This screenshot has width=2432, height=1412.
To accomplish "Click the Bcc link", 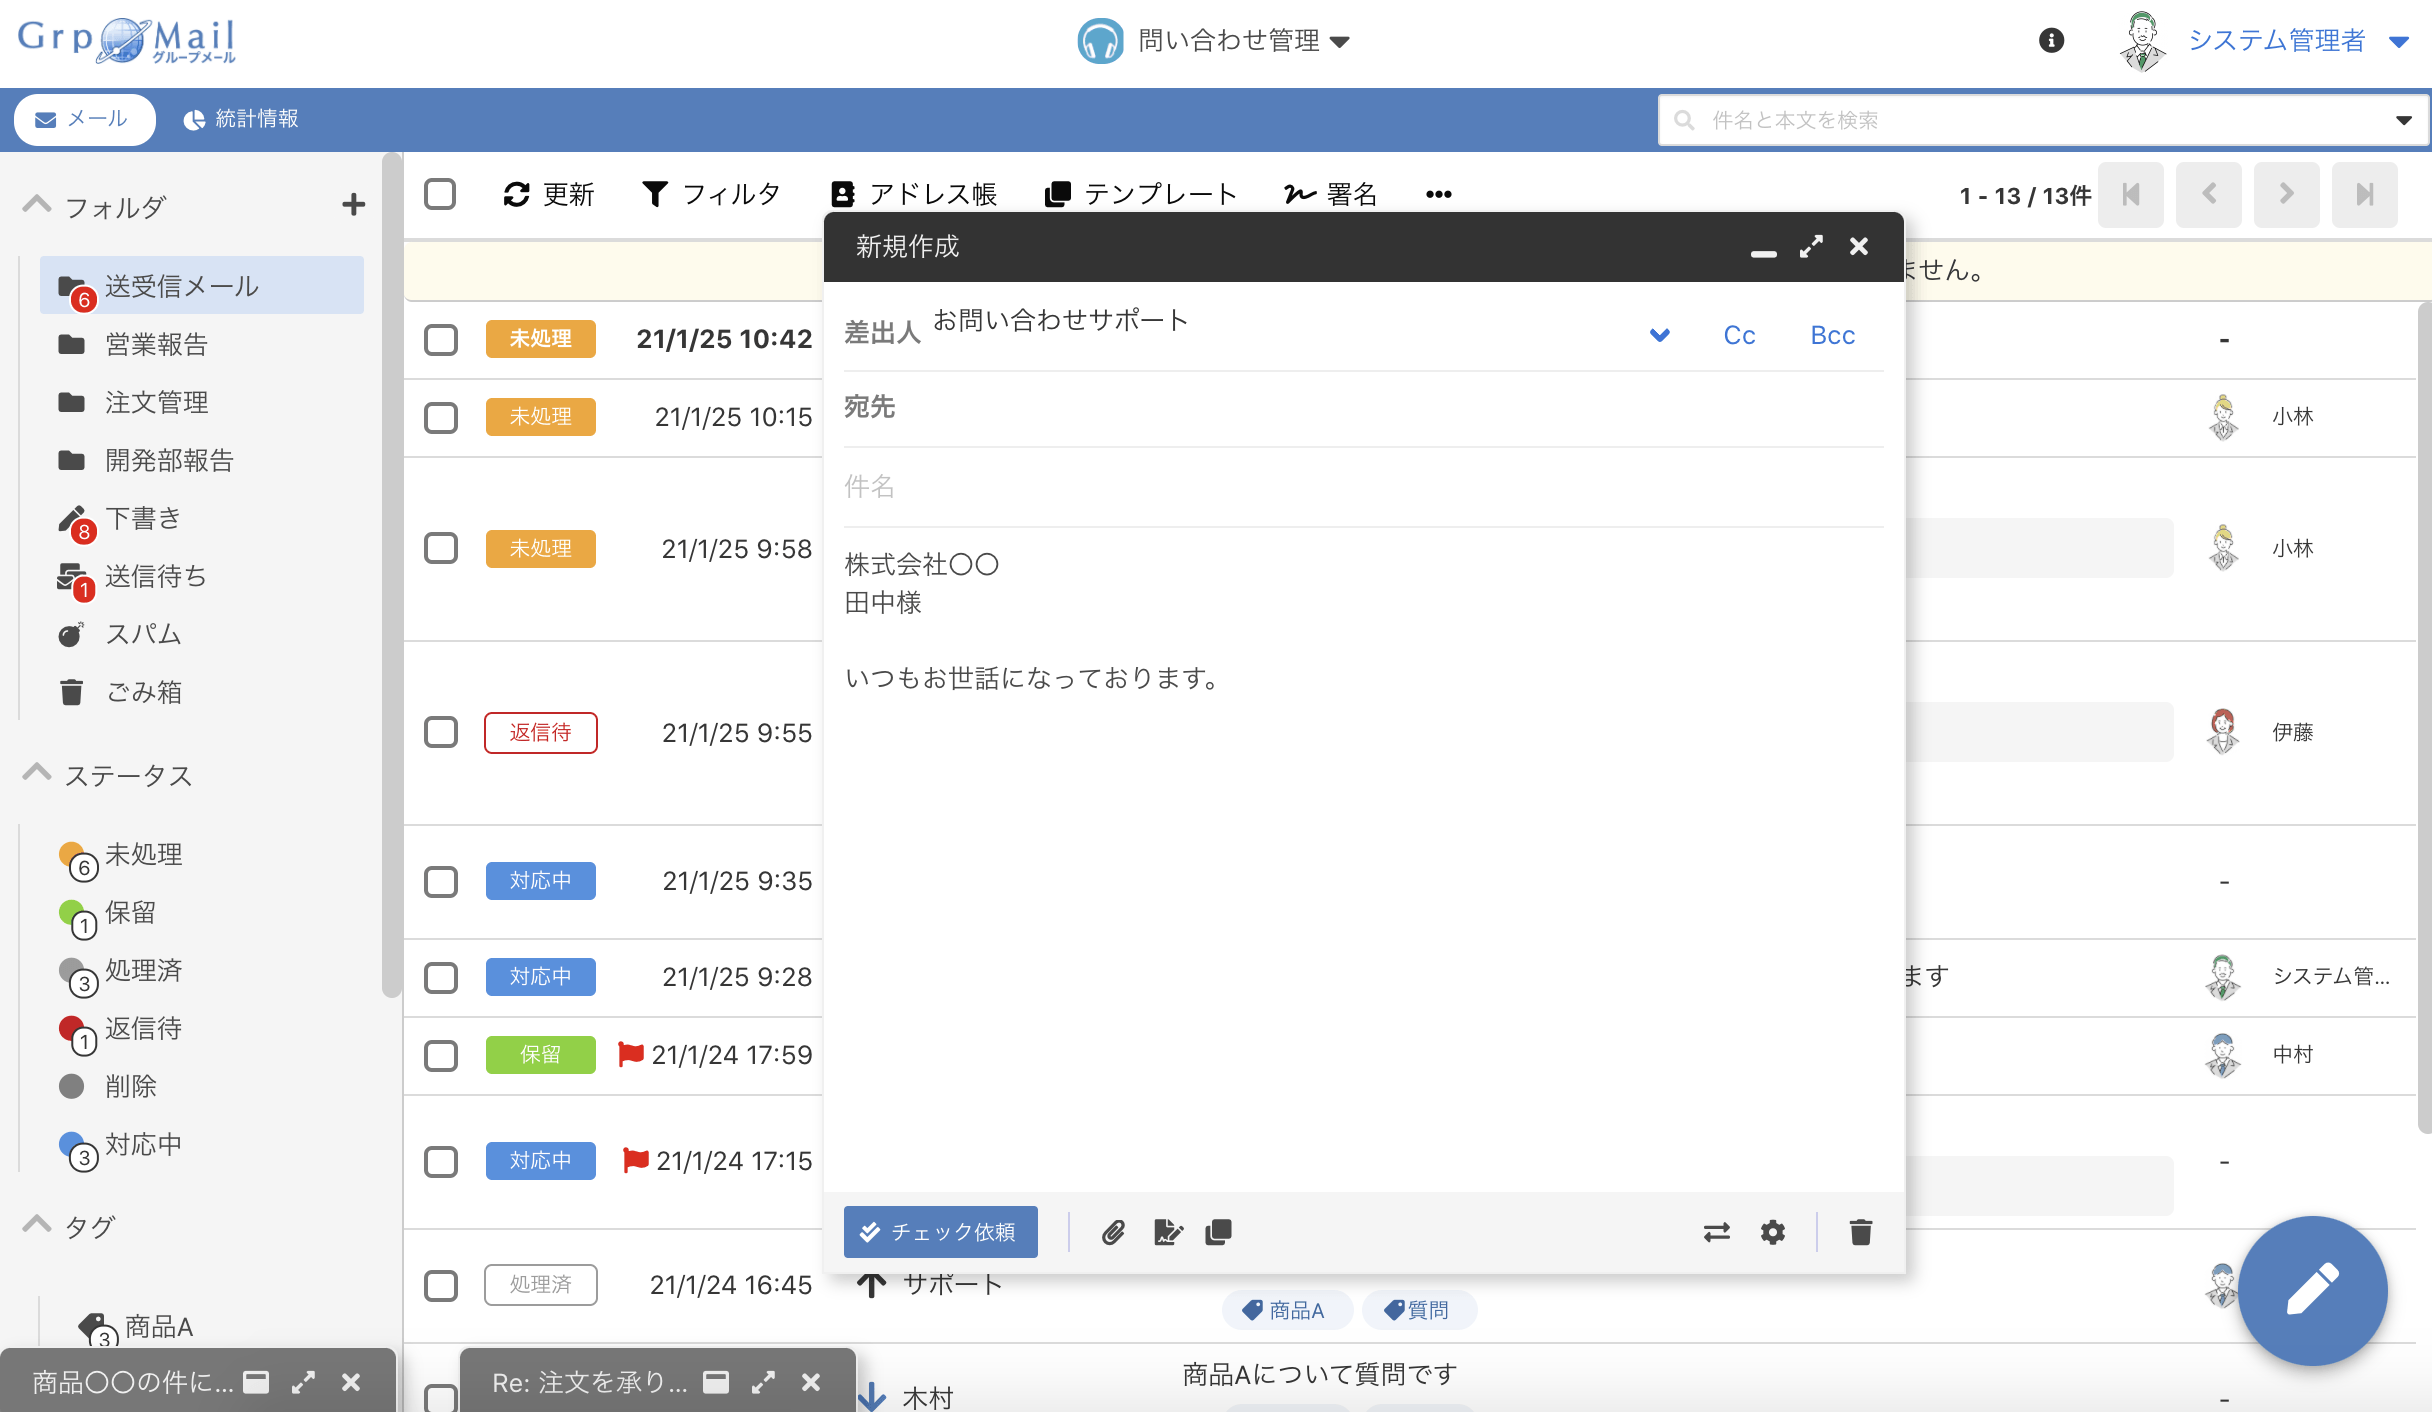I will pyautogui.click(x=1832, y=335).
